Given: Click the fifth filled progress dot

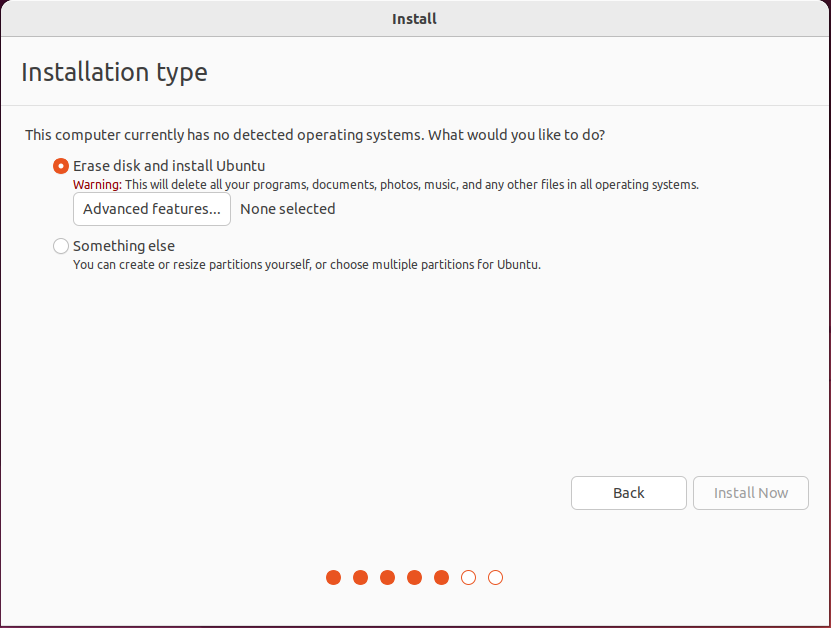Looking at the screenshot, I should click(x=442, y=577).
